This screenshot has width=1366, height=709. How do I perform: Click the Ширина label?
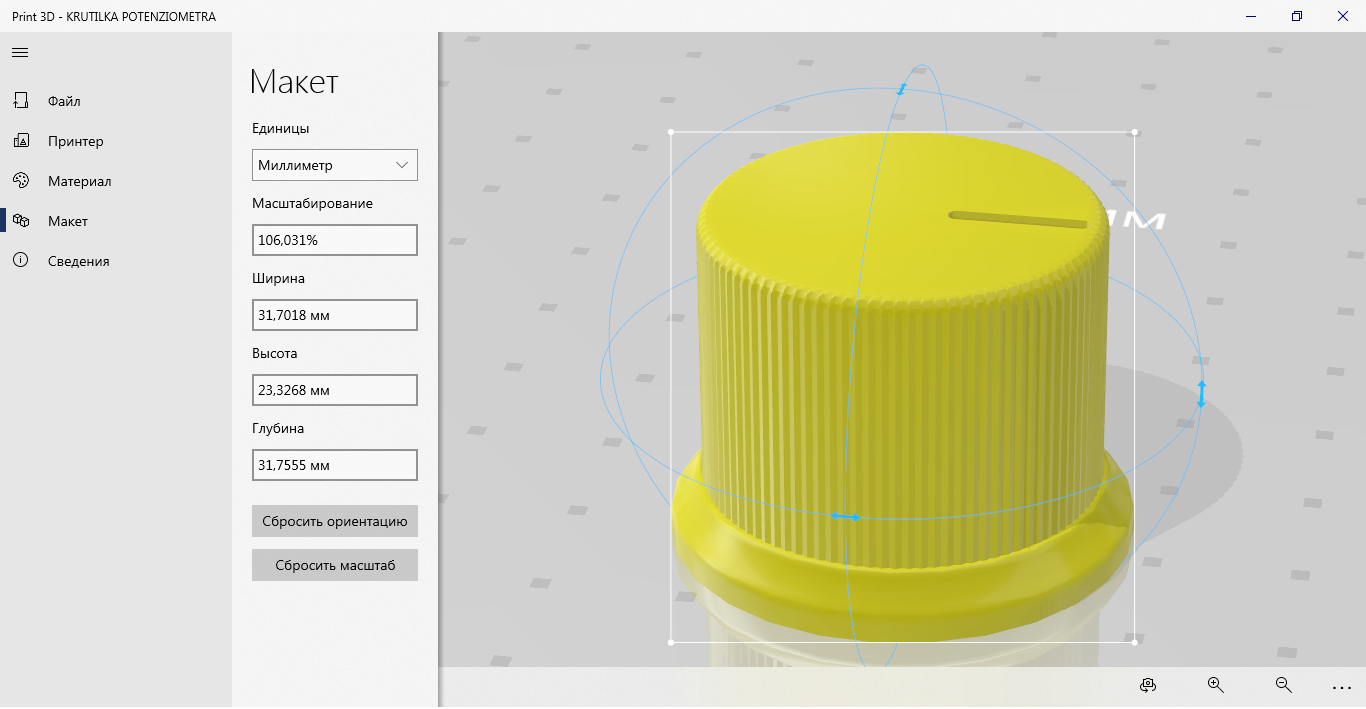279,278
